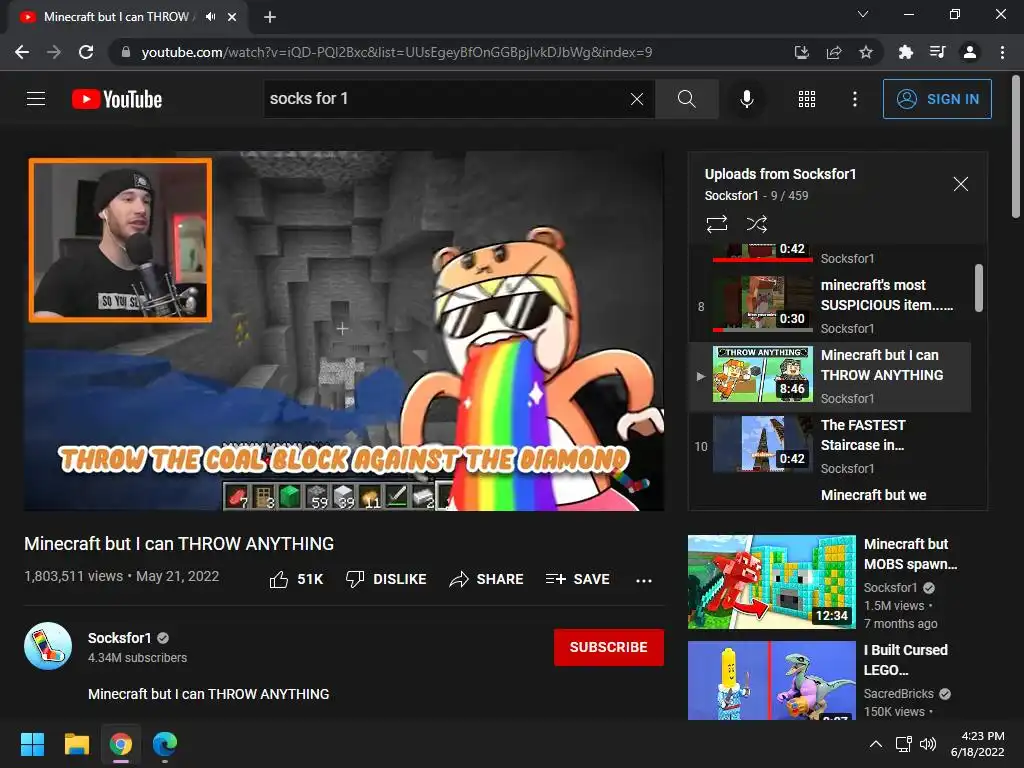Viewport: 1024px width, 768px height.
Task: Click the page vertical scrollbar
Action: [1016, 148]
